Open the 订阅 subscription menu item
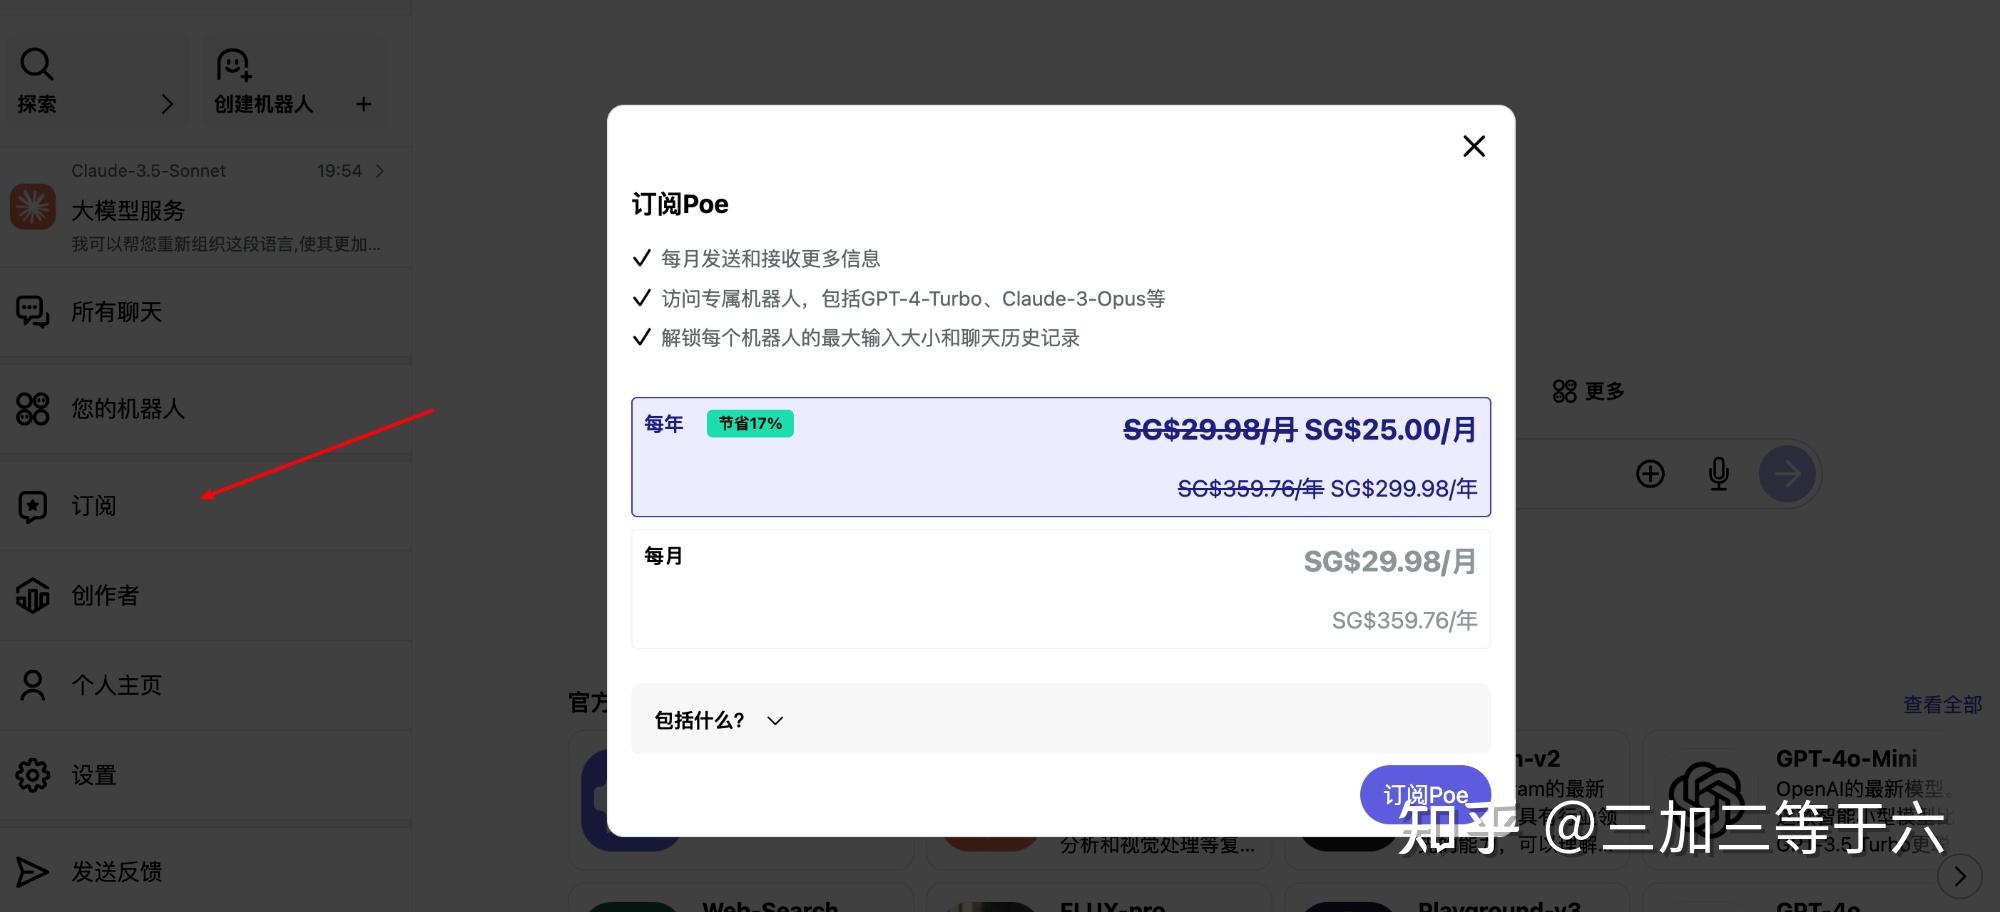 93,505
